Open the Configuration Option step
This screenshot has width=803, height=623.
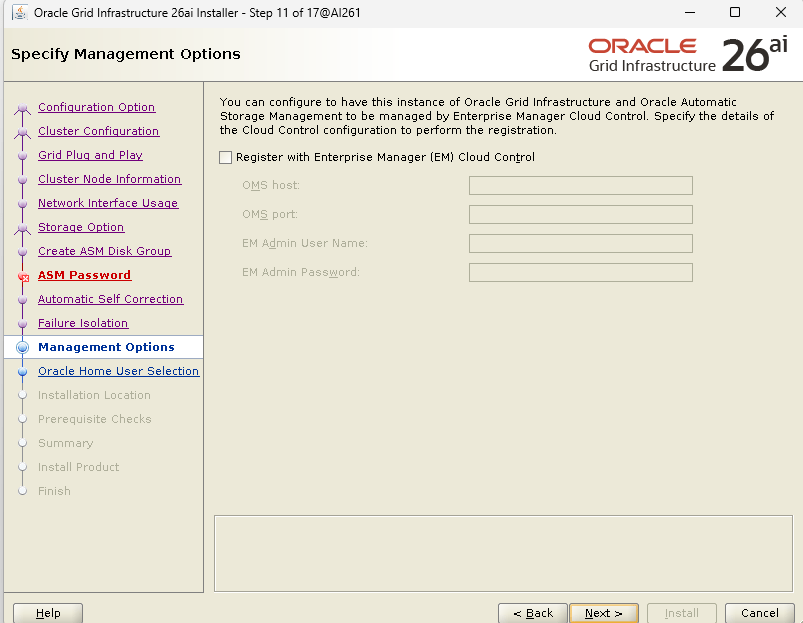pos(96,107)
